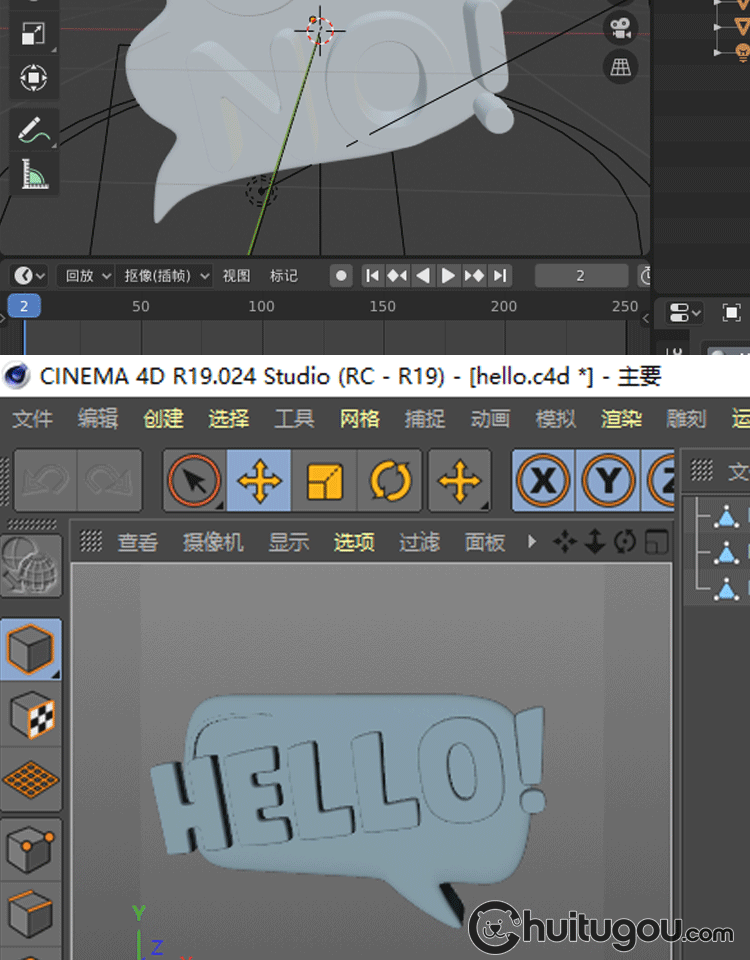The image size is (750, 960).
Task: Select the Blender Measure tool
Action: [x=32, y=174]
